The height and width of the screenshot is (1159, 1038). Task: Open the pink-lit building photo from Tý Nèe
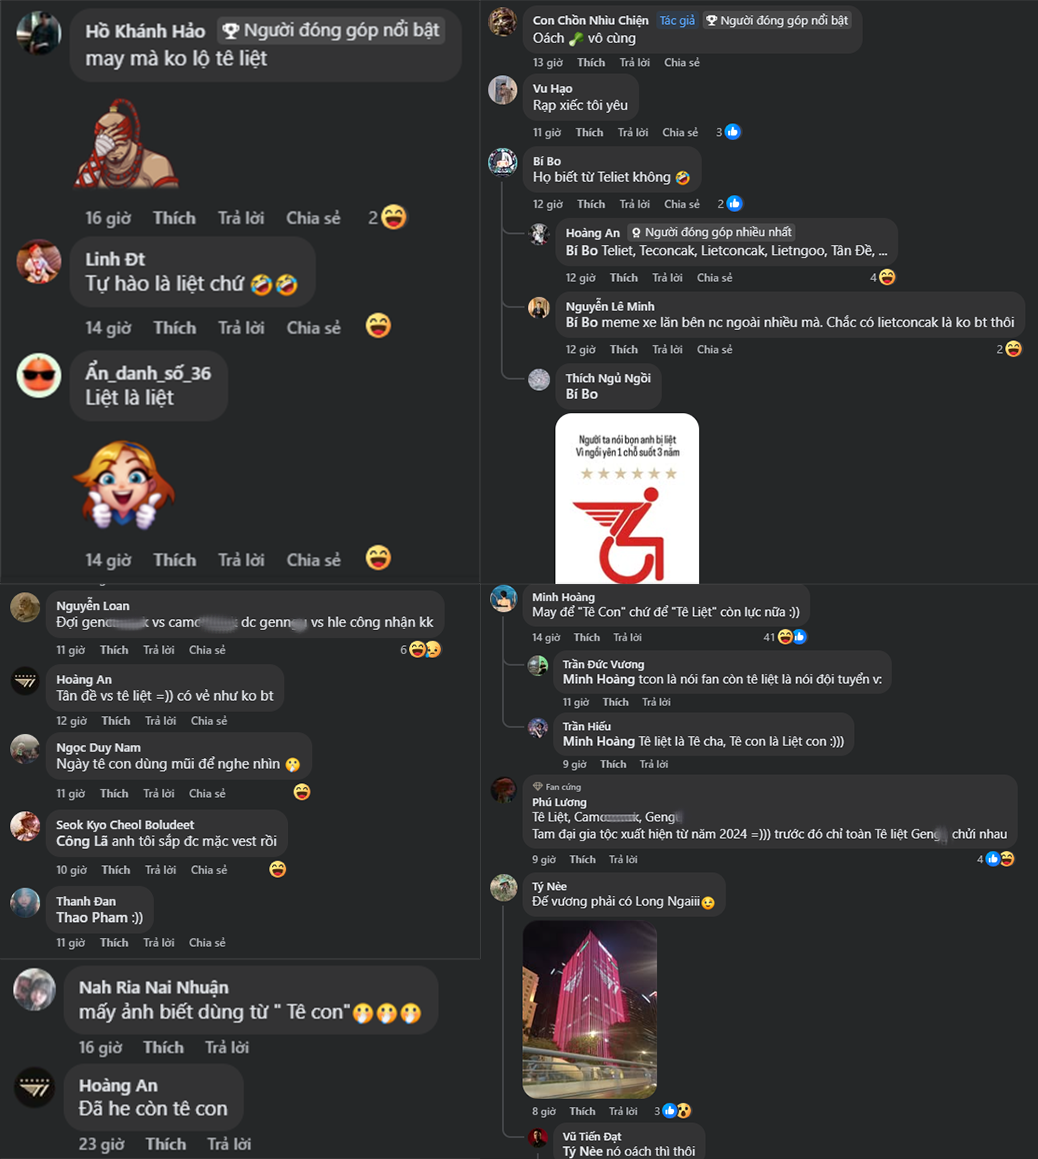tap(589, 1009)
